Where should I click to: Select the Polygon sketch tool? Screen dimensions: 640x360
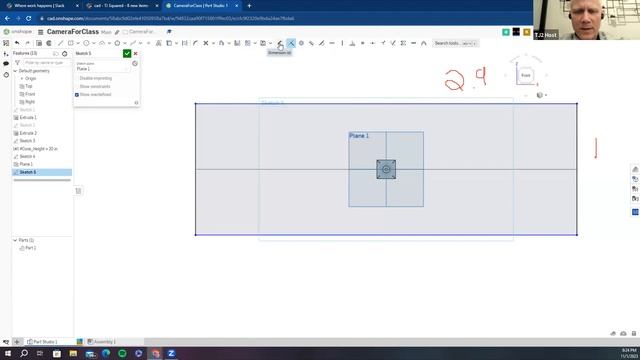(117, 43)
